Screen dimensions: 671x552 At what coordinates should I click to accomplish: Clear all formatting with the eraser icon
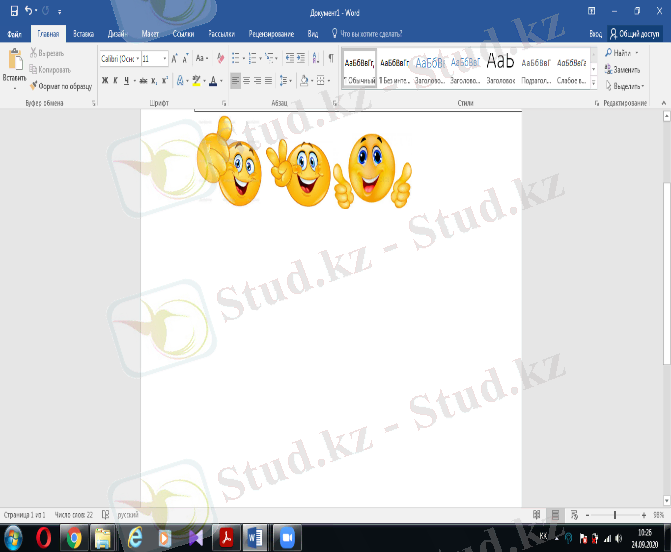tap(219, 59)
